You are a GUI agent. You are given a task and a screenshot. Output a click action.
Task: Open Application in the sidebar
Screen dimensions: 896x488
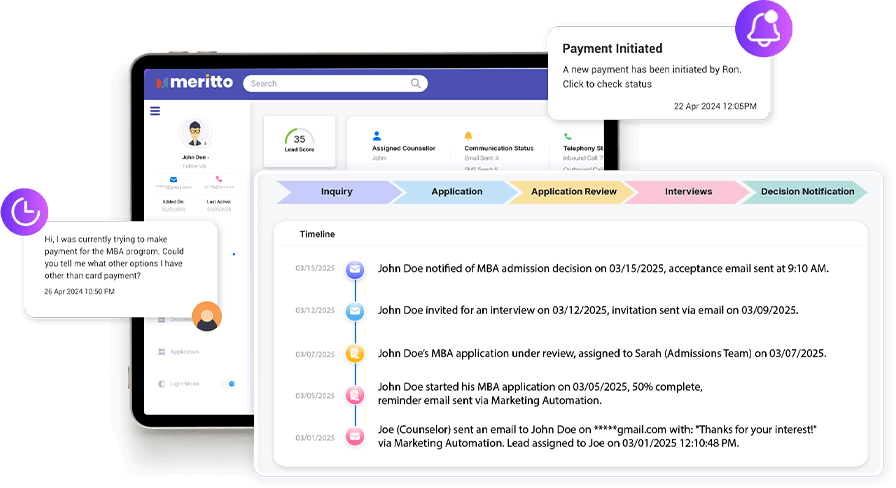tap(185, 352)
